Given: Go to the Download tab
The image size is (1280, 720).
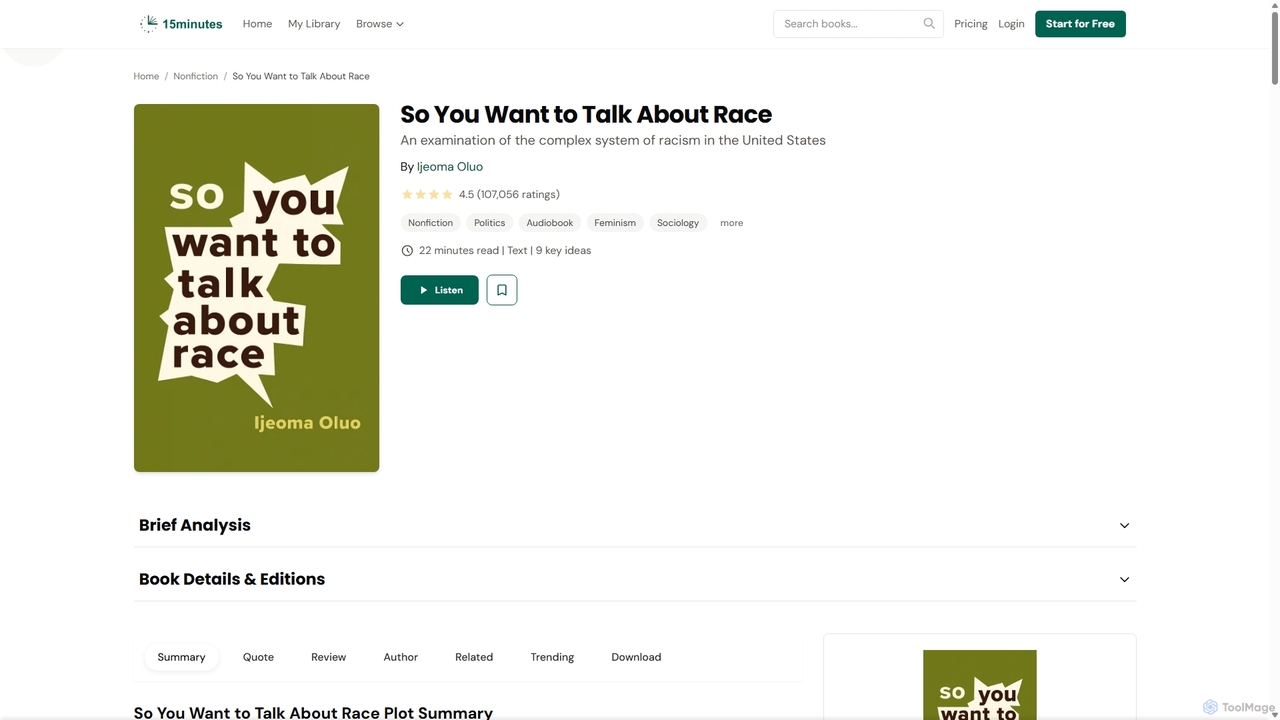Looking at the screenshot, I should [636, 657].
